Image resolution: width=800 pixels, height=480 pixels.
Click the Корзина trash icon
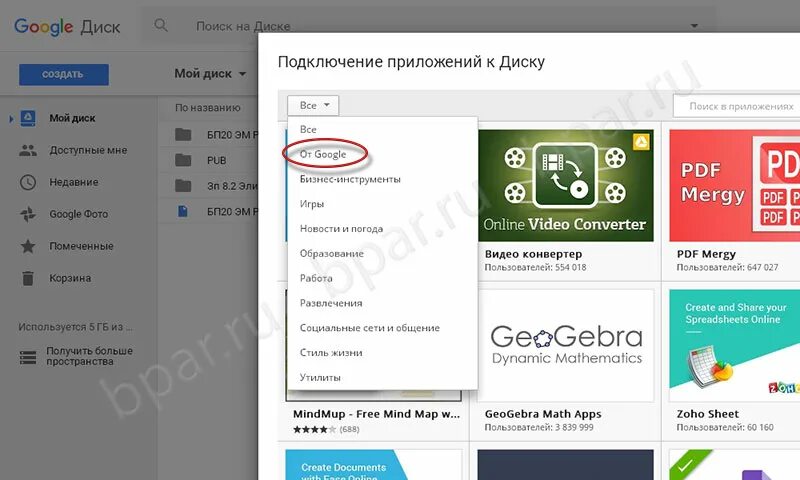pyautogui.click(x=28, y=278)
